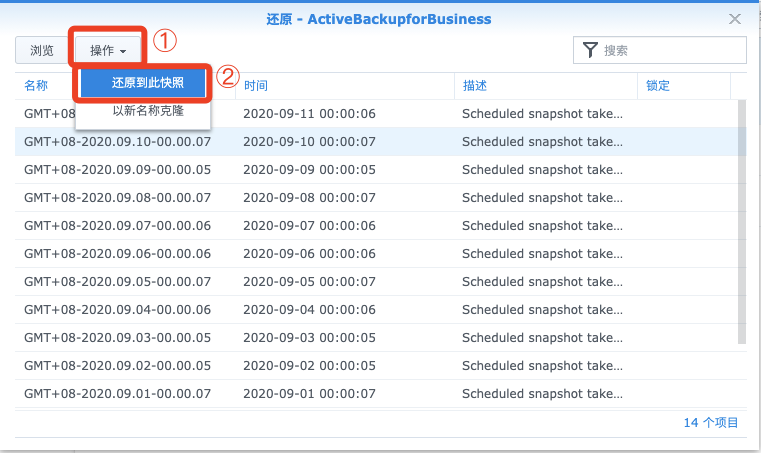Click the 2020-09-11 00:00:06 time cell
Image resolution: width=761 pixels, height=453 pixels.
(309, 114)
